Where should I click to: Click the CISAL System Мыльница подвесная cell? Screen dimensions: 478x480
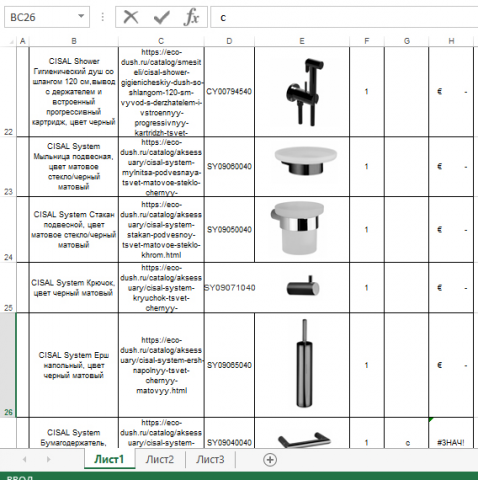74,166
